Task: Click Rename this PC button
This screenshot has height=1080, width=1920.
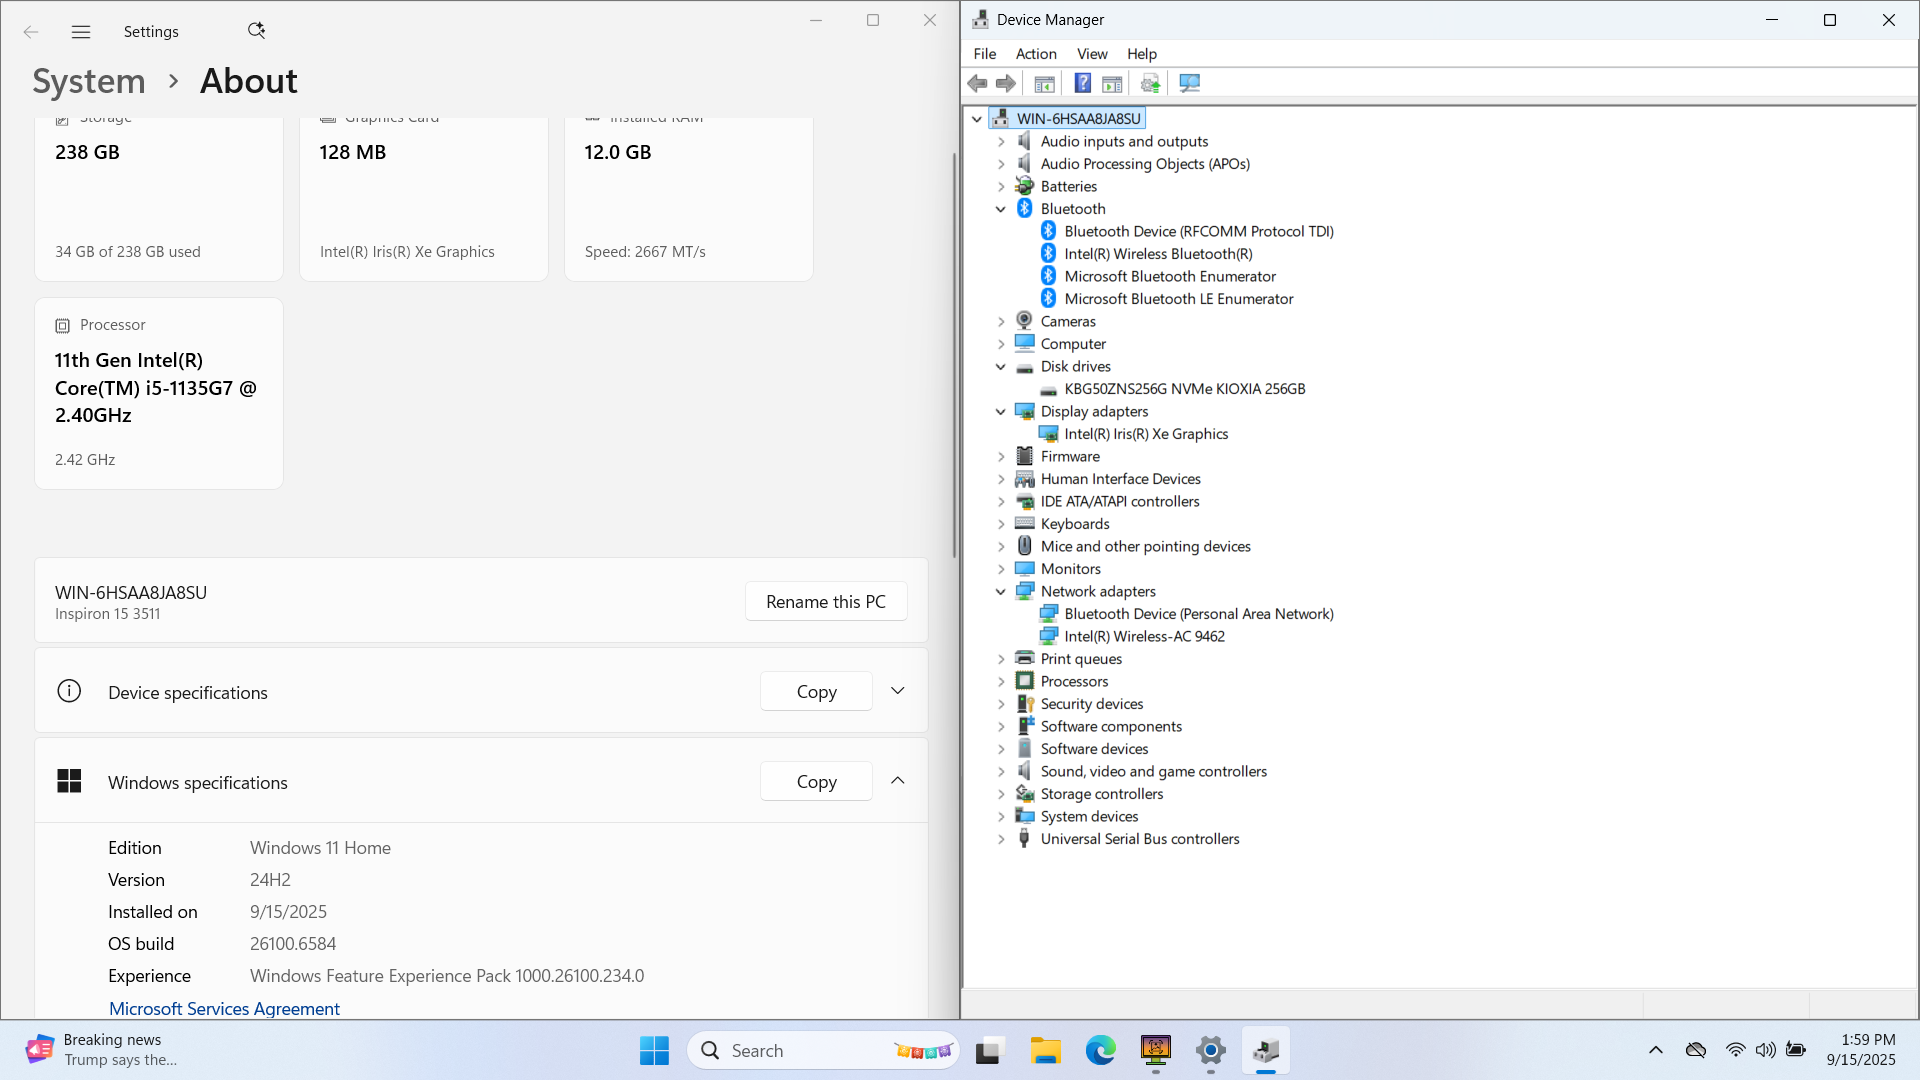Action: point(826,601)
